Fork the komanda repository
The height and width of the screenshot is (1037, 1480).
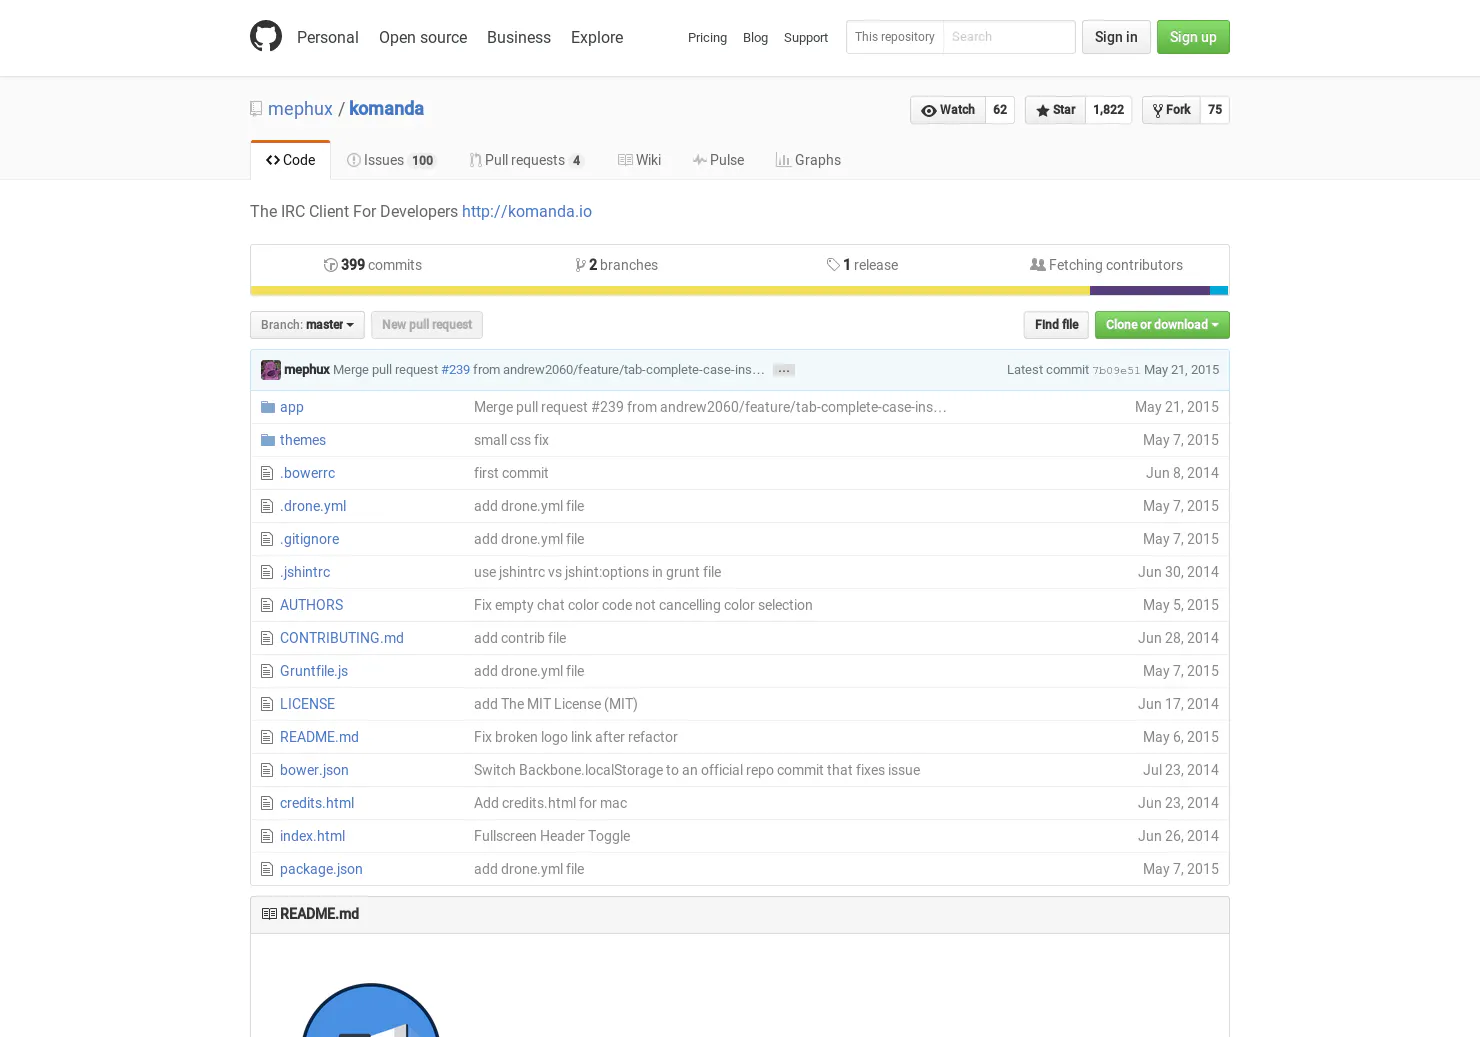pos(1171,110)
